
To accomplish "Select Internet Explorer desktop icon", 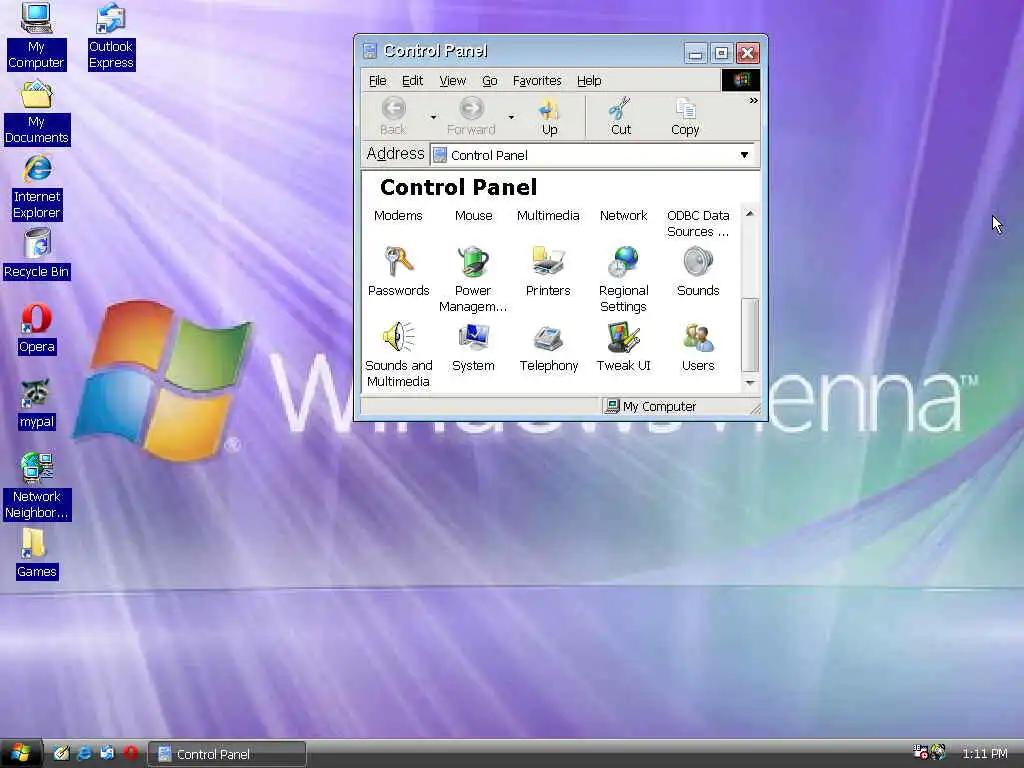I will point(37,187).
